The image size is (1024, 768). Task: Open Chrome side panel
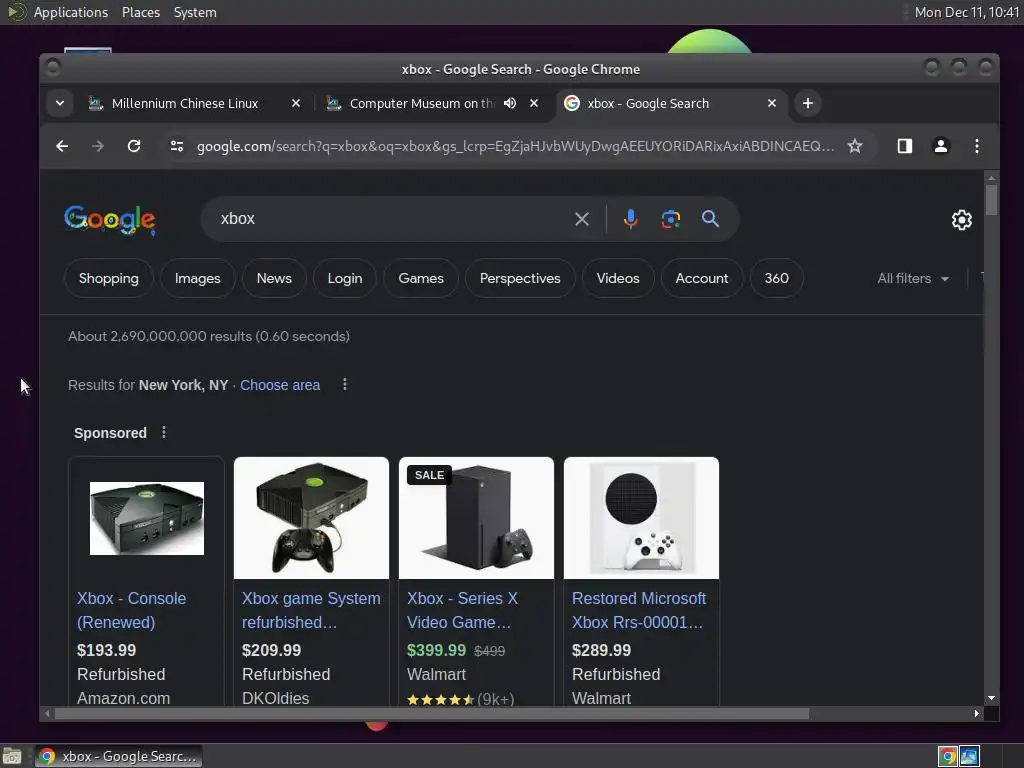[x=904, y=146]
